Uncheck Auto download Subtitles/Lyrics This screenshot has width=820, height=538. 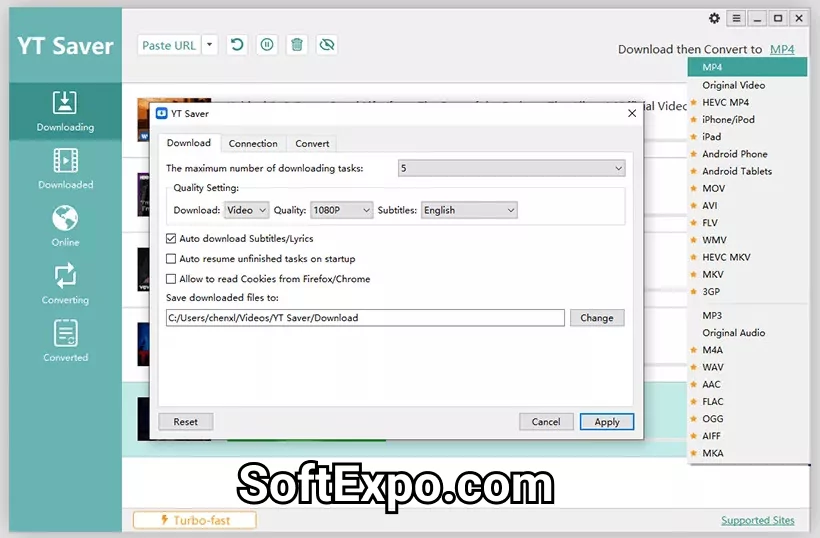pos(171,238)
